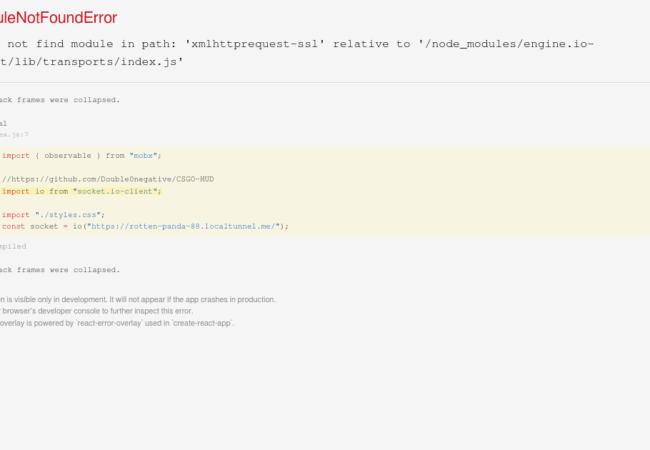Click the eval function name in stack
The width and height of the screenshot is (650, 450).
(x=4, y=123)
